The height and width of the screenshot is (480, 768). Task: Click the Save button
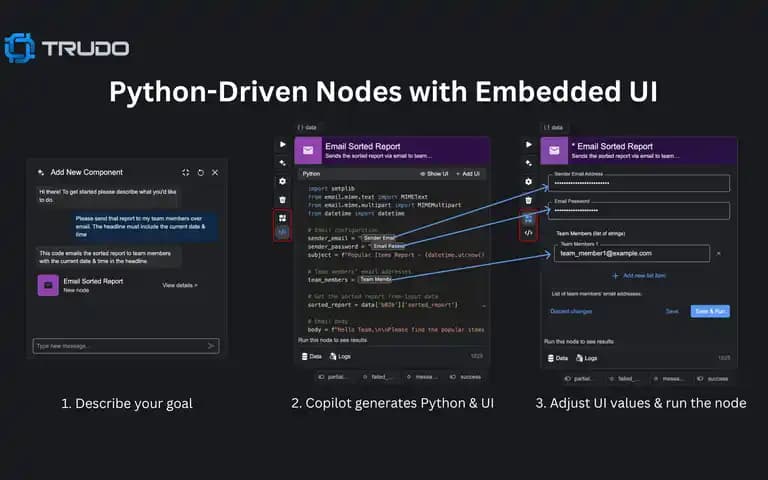pyautogui.click(x=672, y=311)
